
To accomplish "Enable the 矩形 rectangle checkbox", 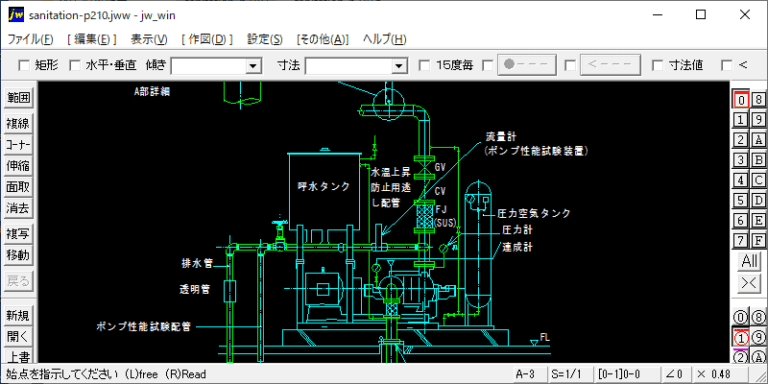I will pyautogui.click(x=24, y=65).
